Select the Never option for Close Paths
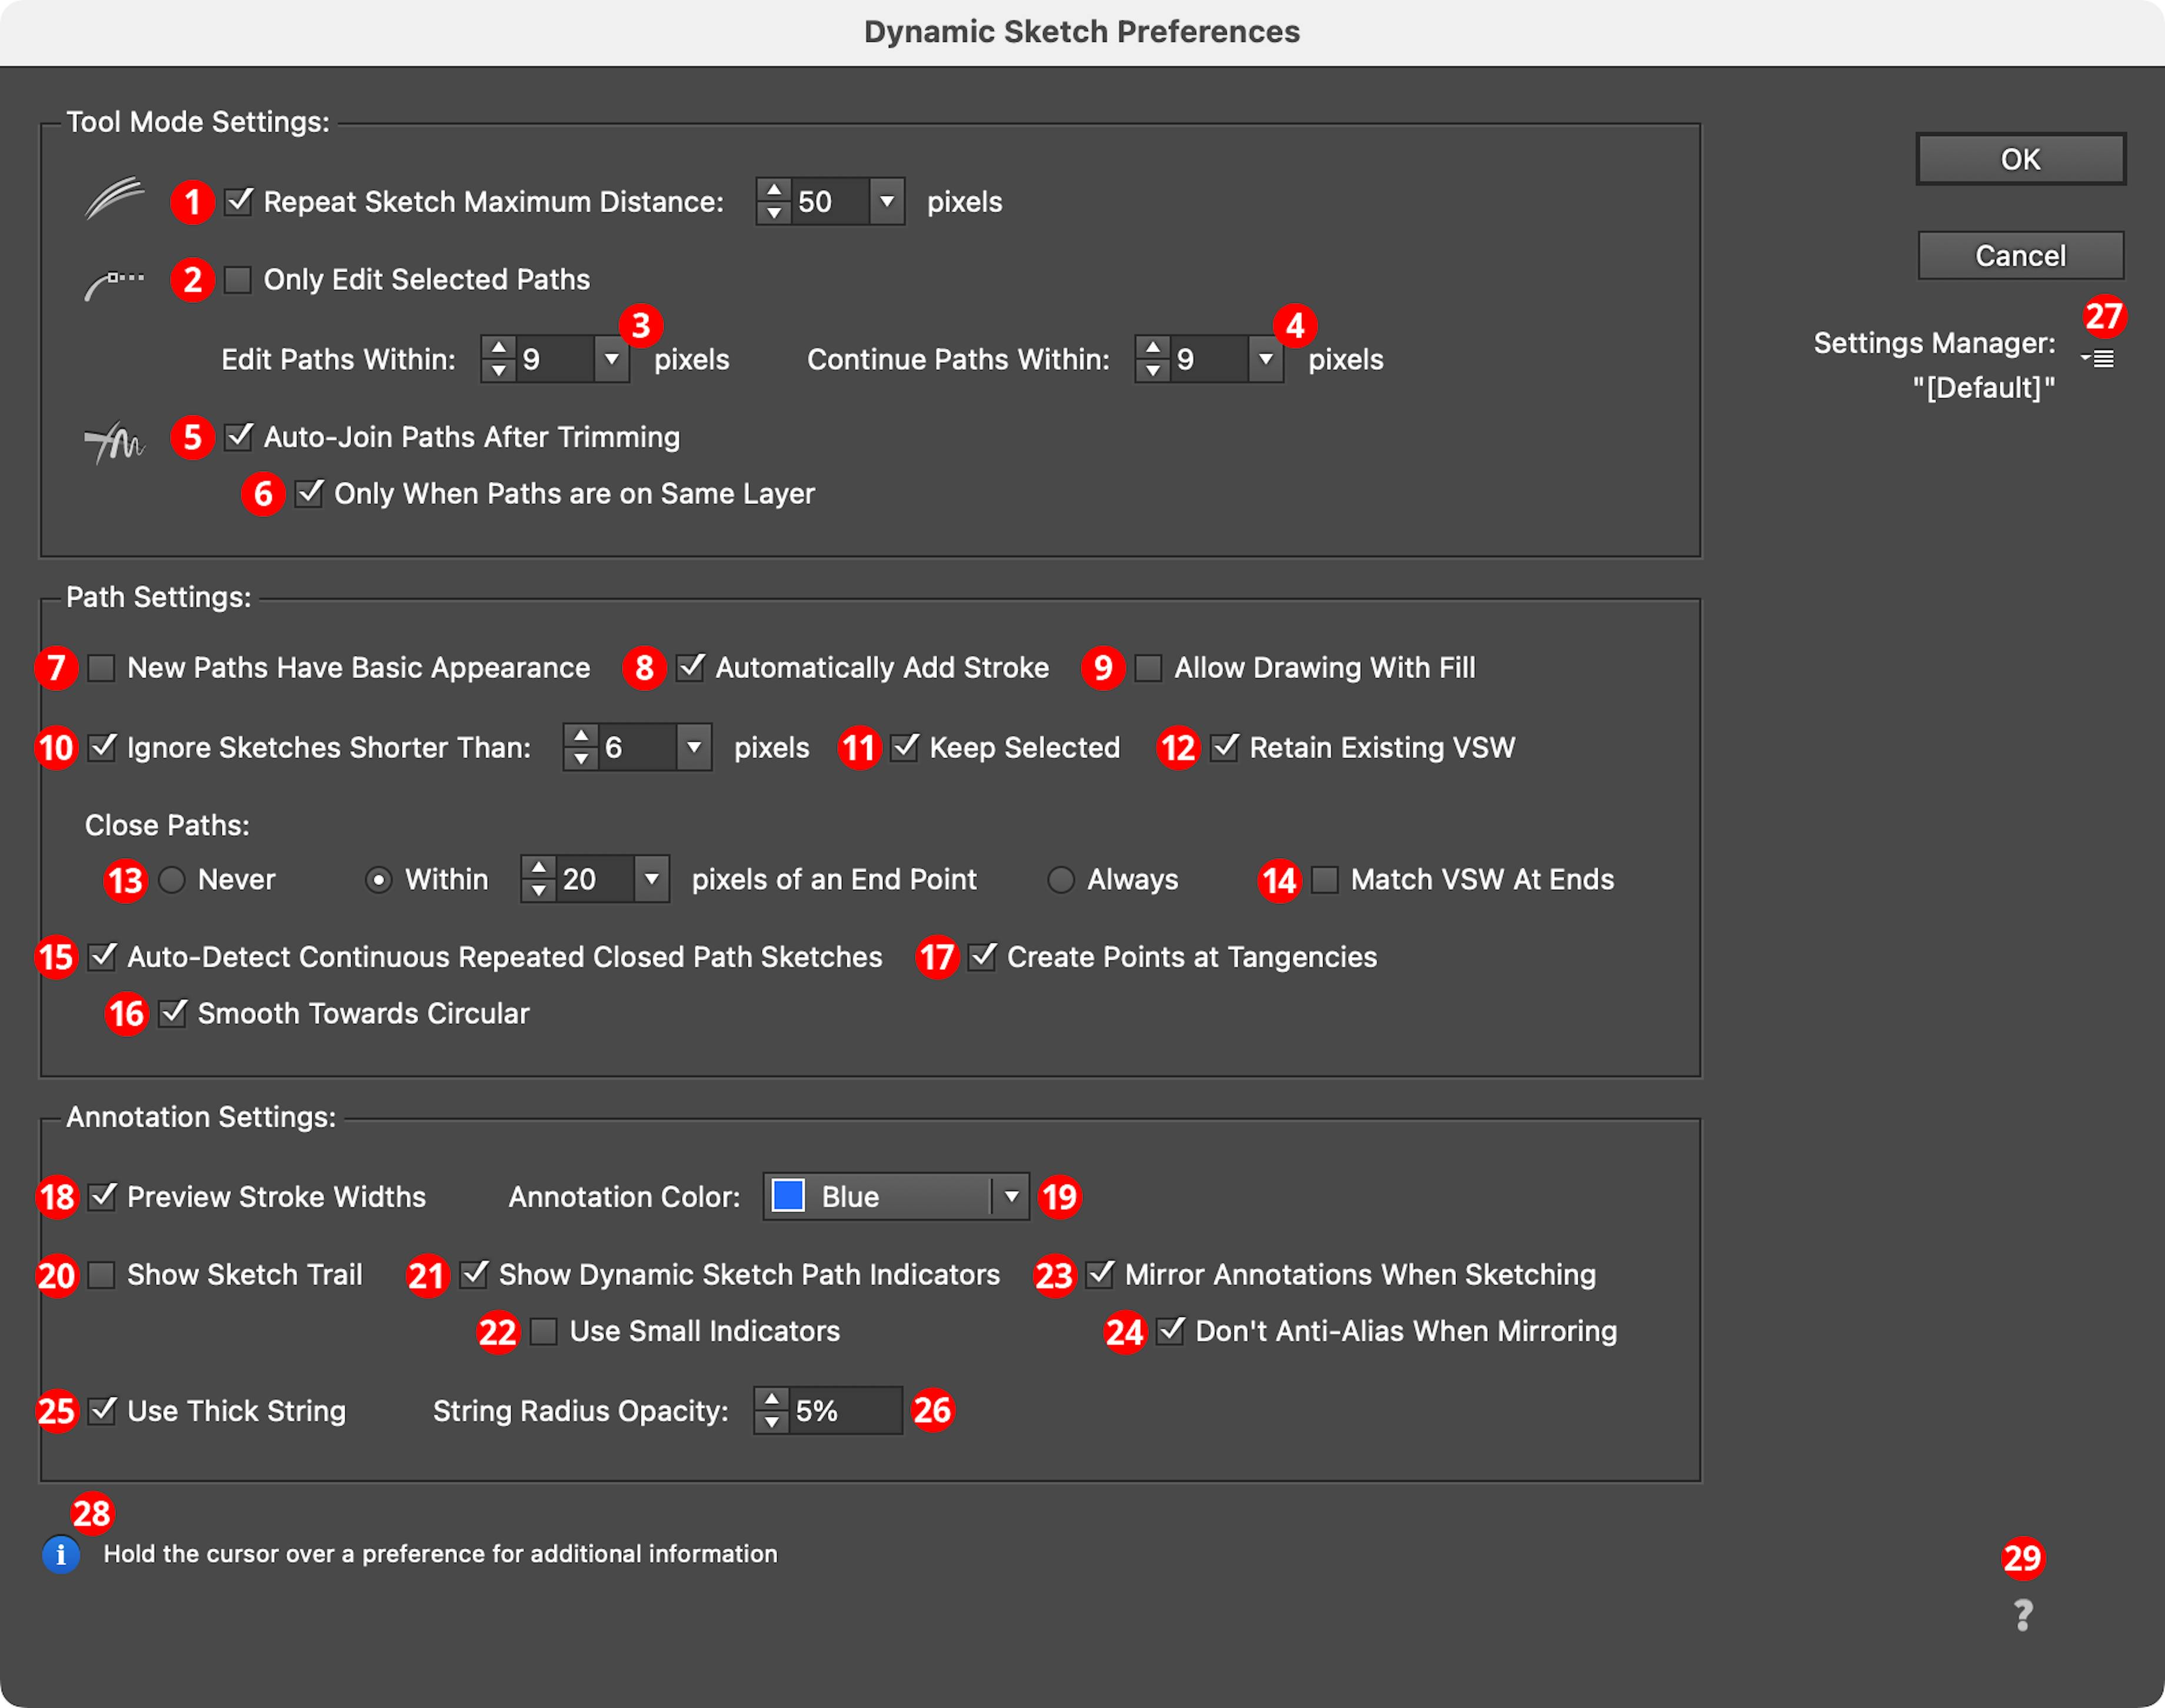The width and height of the screenshot is (2165, 1708). pos(172,880)
